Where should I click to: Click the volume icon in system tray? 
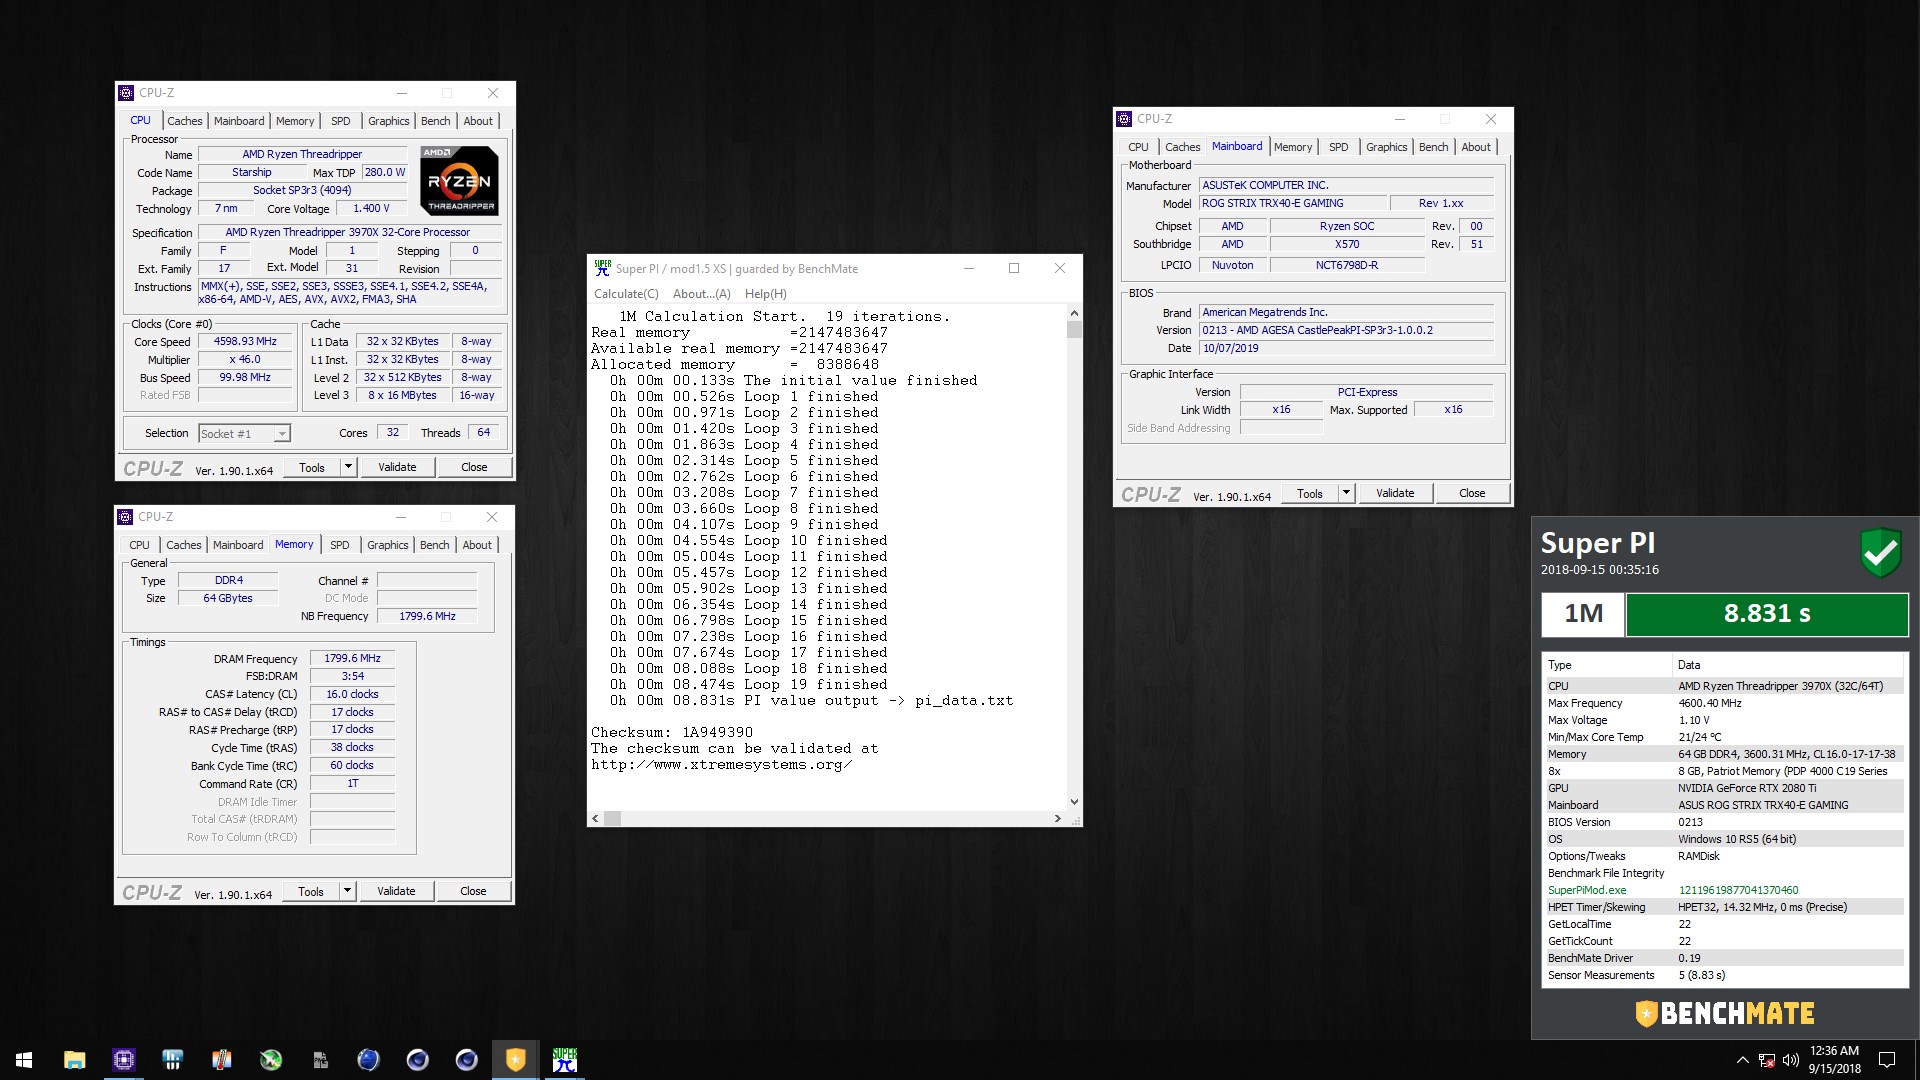[1790, 1060]
